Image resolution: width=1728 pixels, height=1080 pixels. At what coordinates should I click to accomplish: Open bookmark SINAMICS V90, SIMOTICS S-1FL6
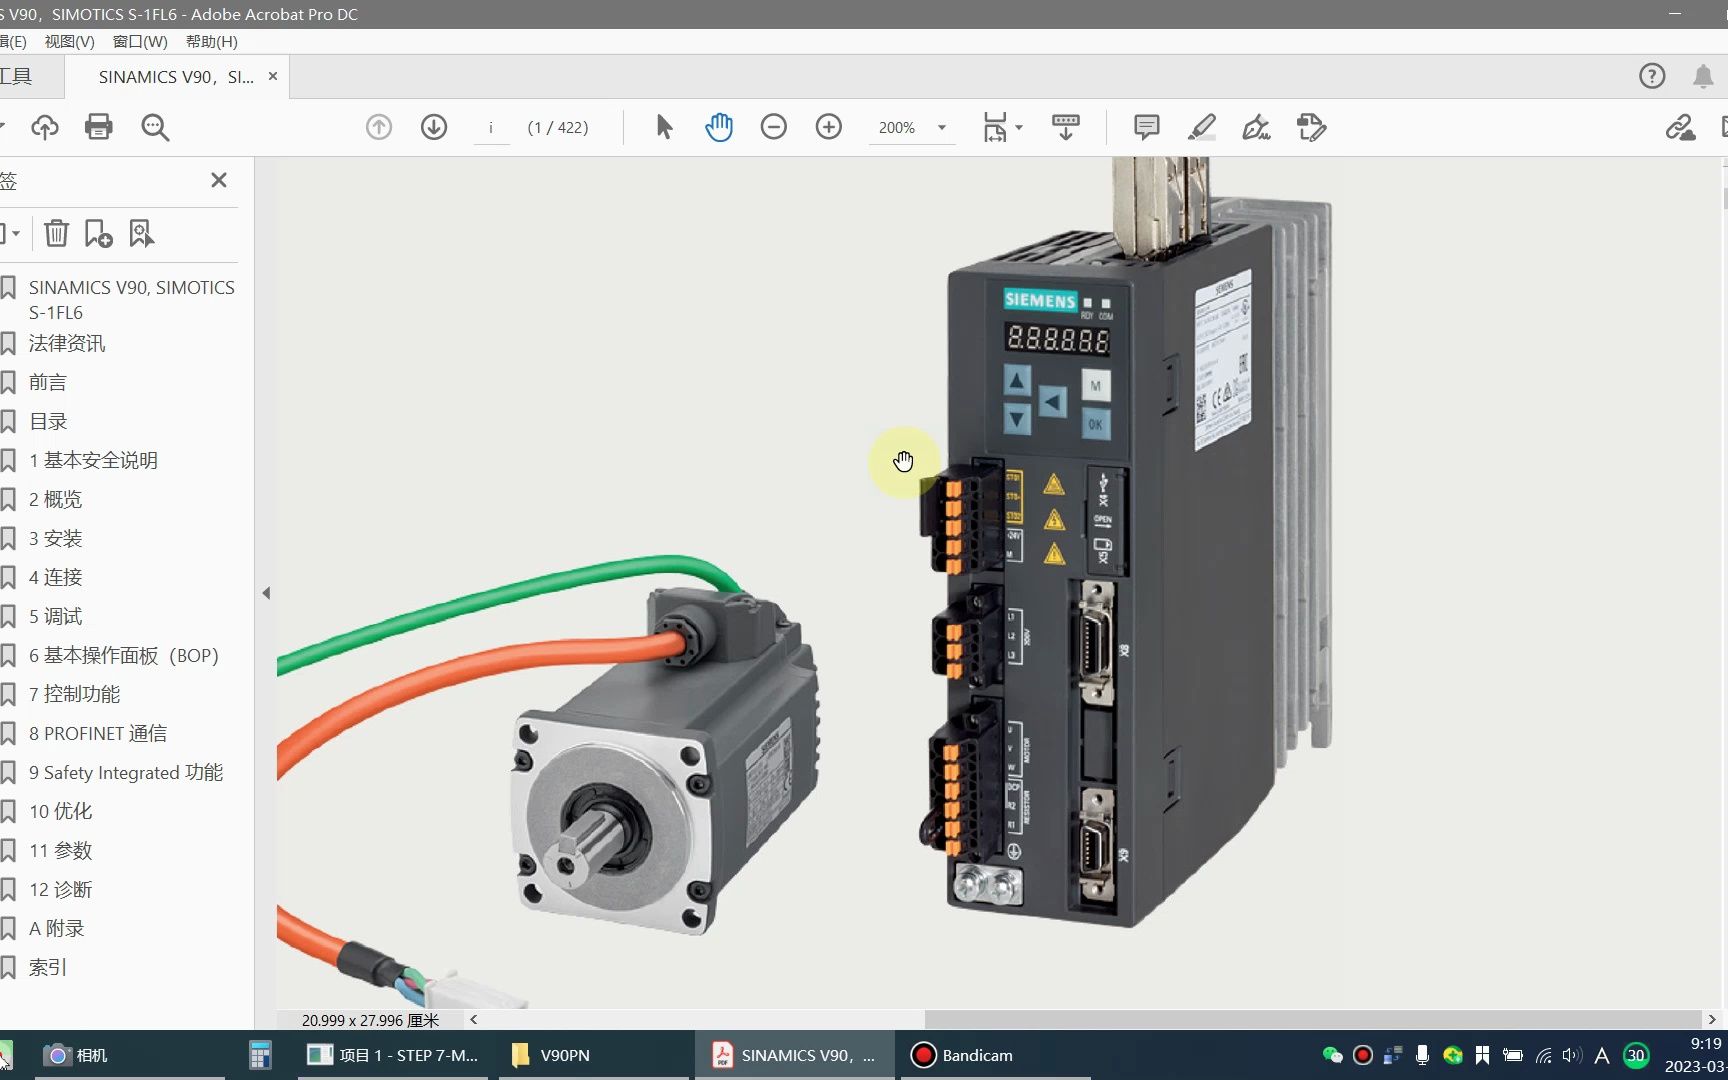tap(131, 300)
